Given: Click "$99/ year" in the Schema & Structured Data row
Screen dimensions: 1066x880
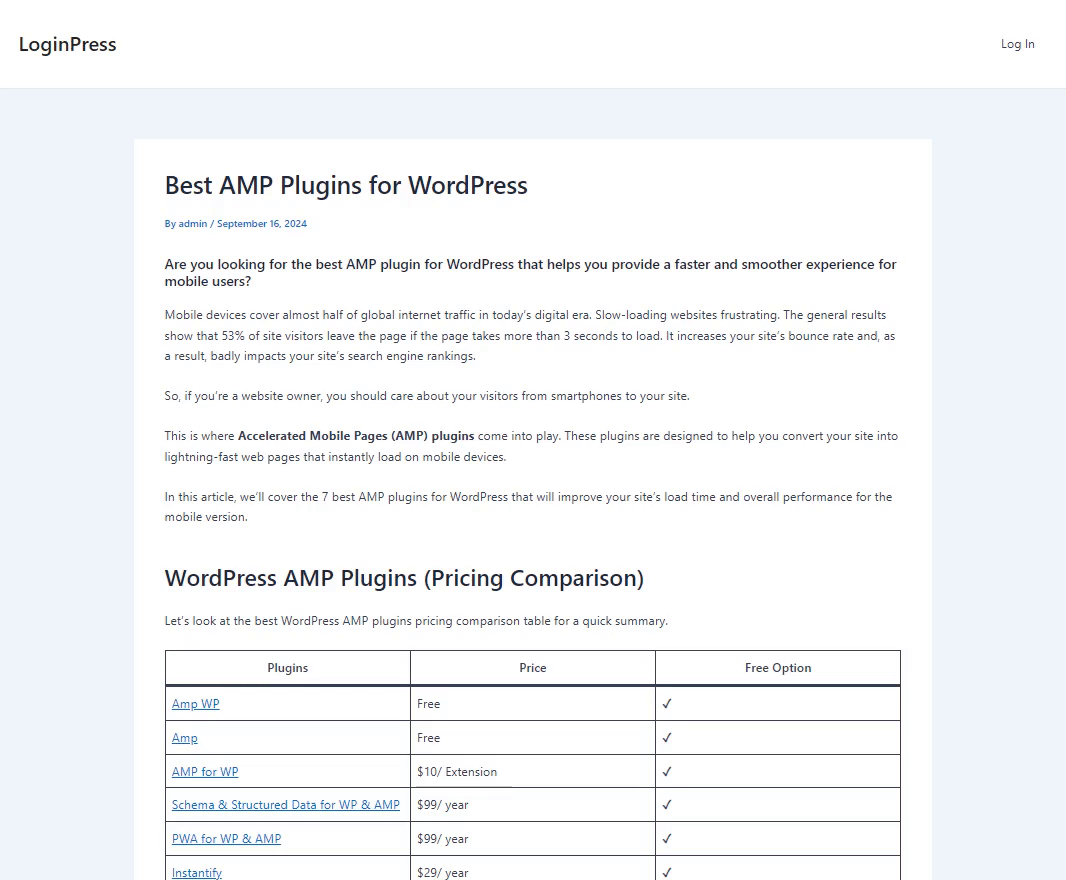Looking at the screenshot, I should click(443, 805).
